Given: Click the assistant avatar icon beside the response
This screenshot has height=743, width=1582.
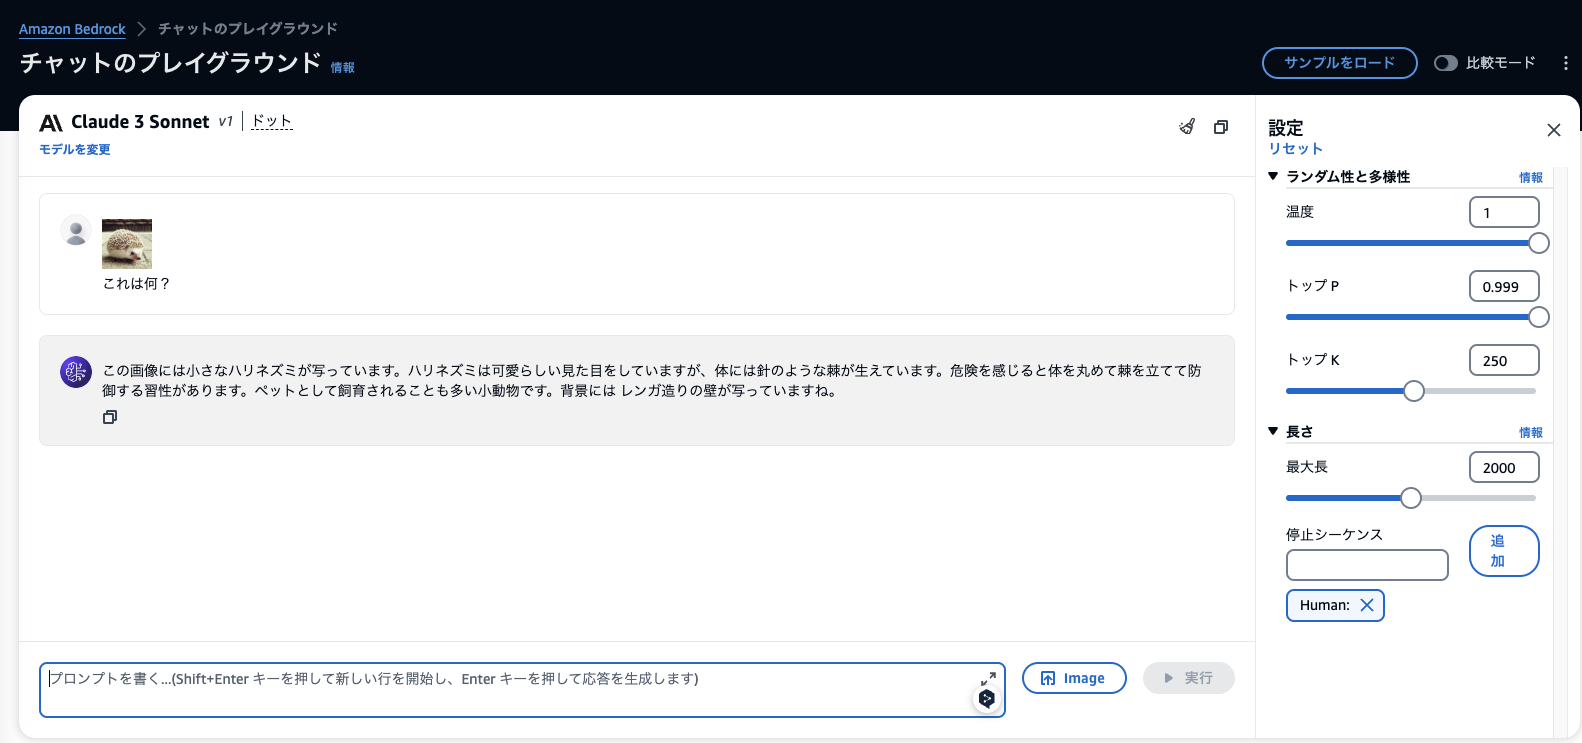Looking at the screenshot, I should tap(76, 372).
